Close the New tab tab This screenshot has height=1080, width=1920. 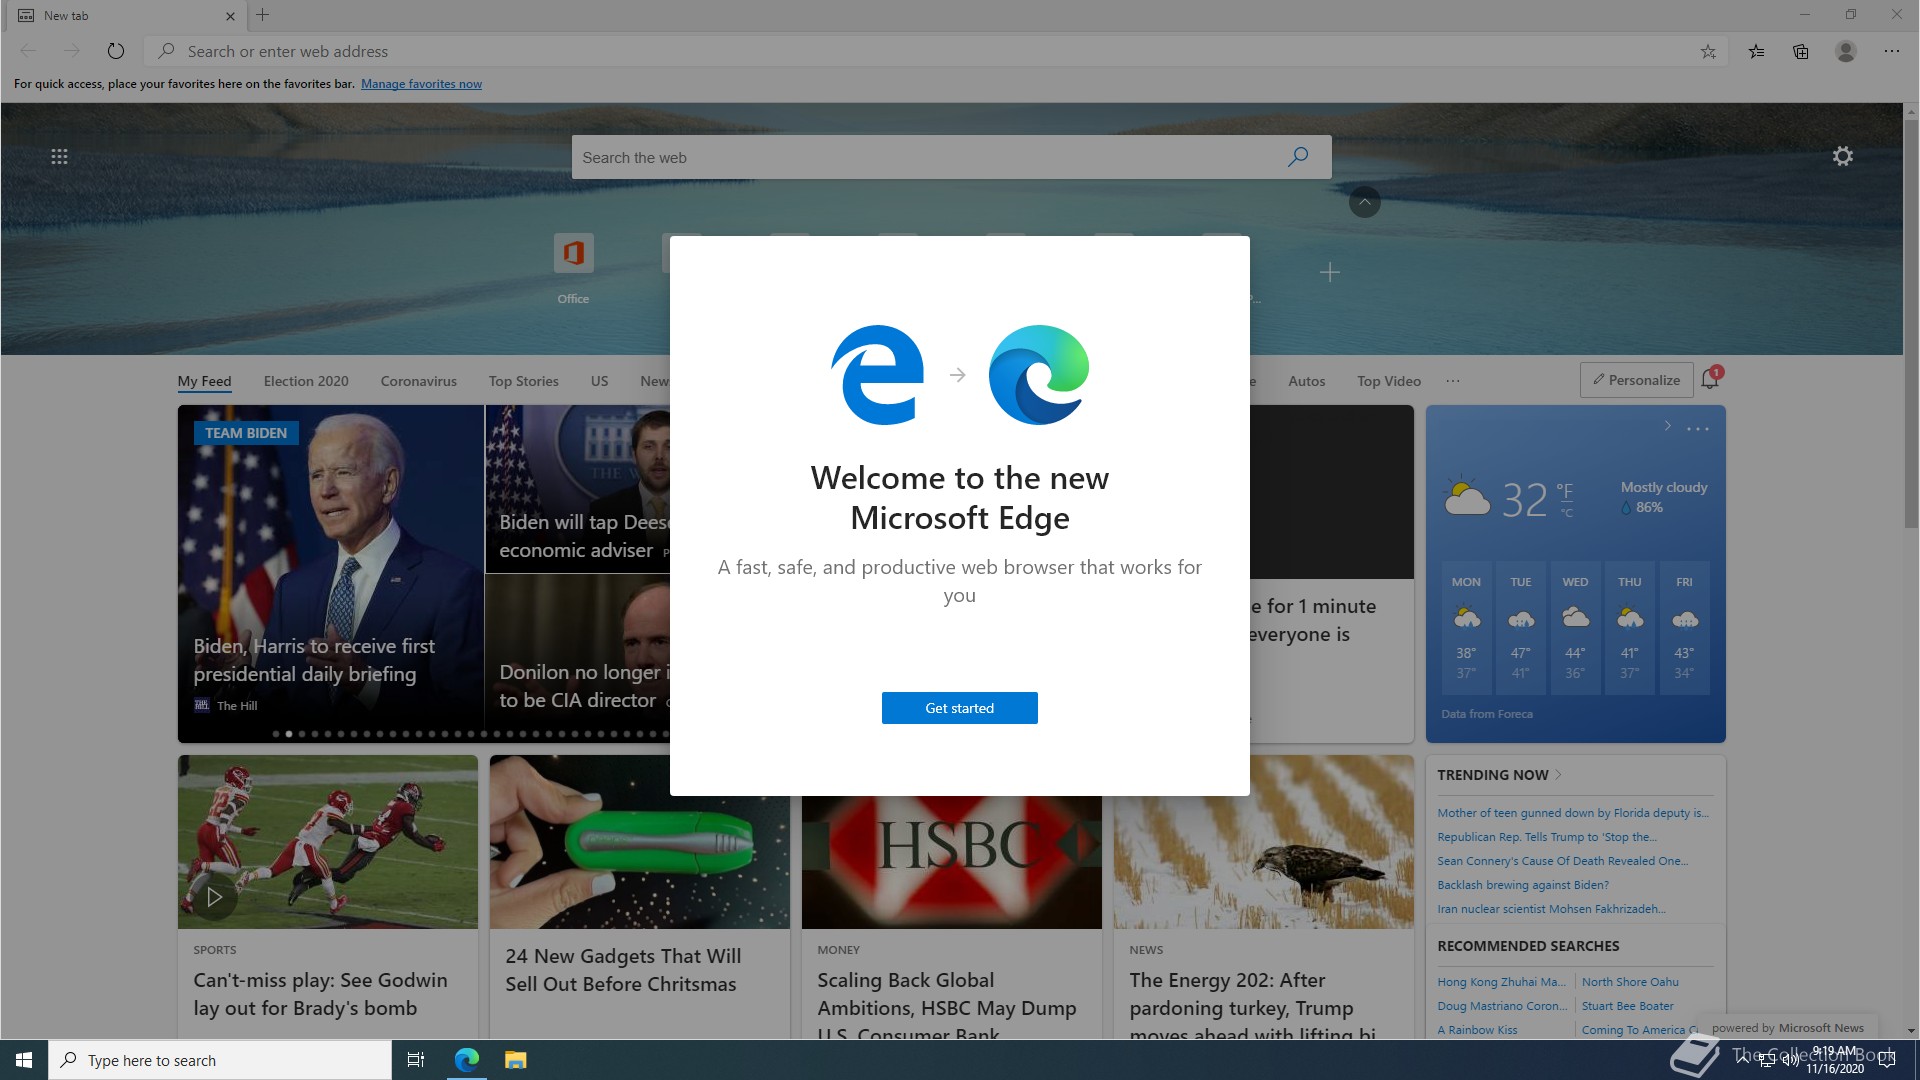[x=230, y=16]
